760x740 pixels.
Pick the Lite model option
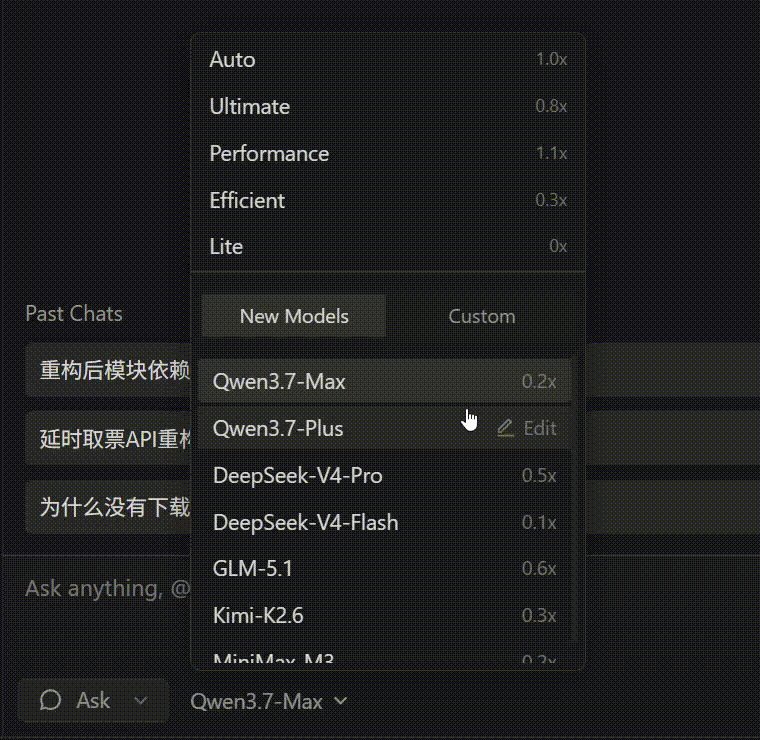(388, 246)
